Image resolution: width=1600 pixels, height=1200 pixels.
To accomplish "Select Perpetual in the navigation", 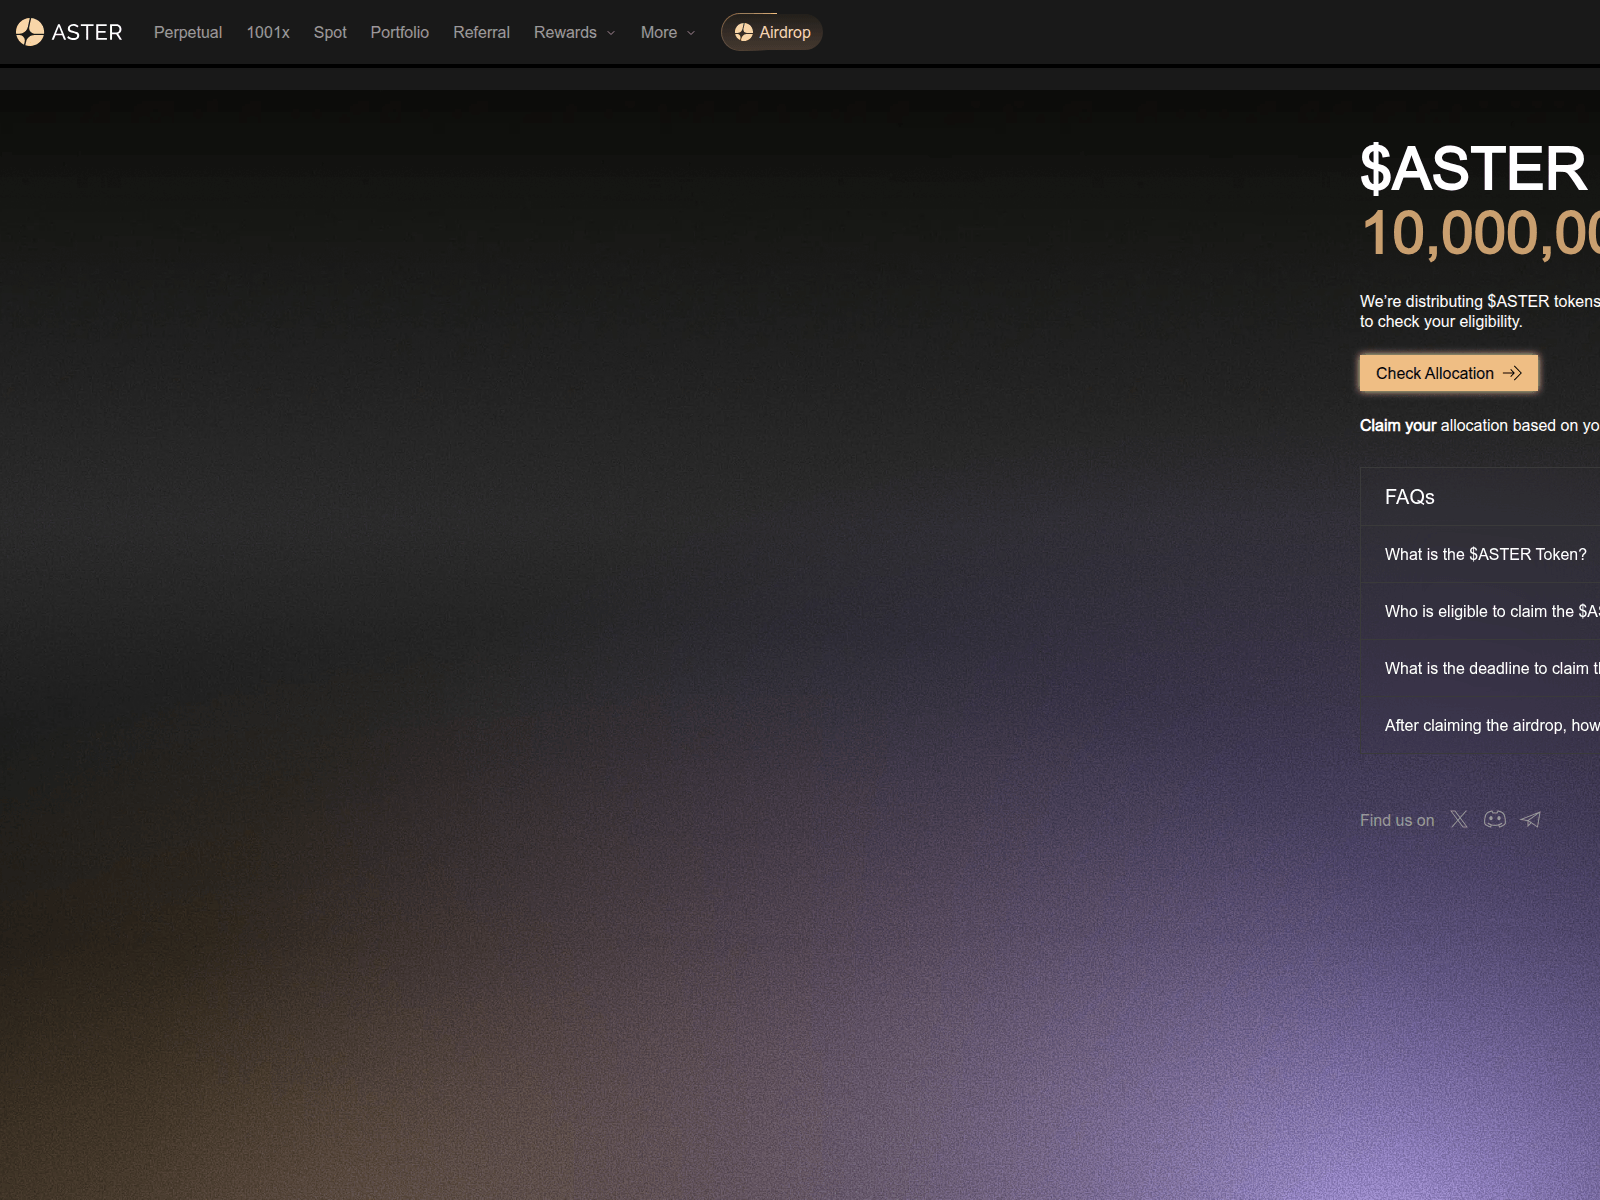I will click(187, 32).
